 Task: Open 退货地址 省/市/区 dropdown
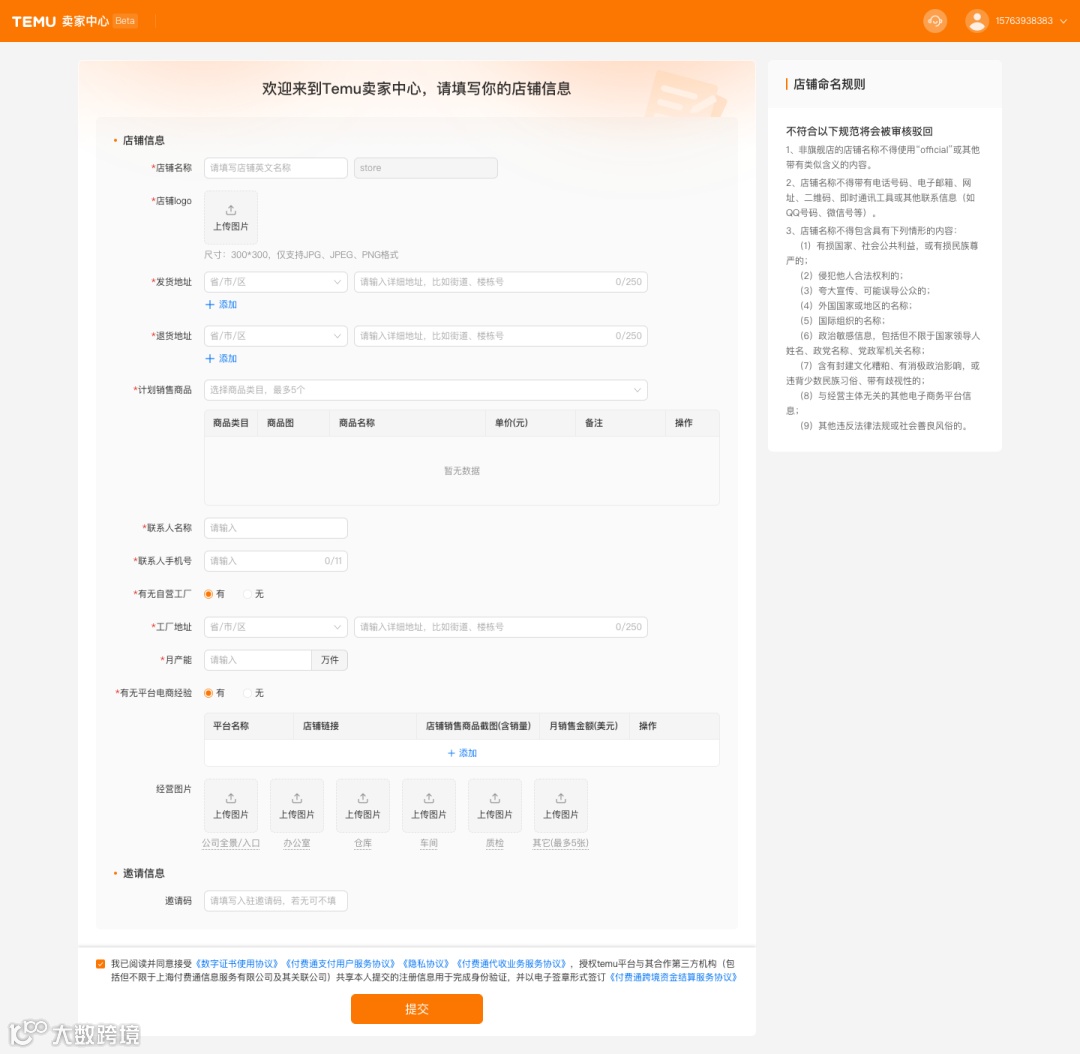point(276,335)
